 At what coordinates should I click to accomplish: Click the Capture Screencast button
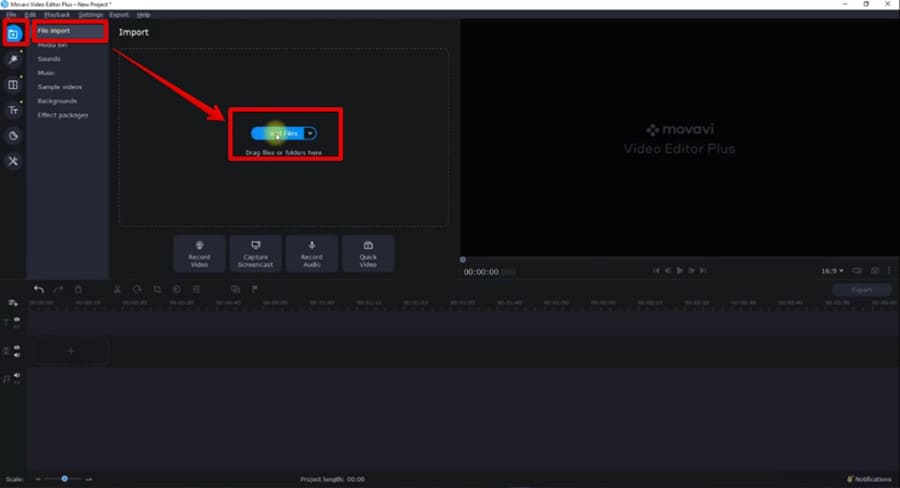coord(255,253)
